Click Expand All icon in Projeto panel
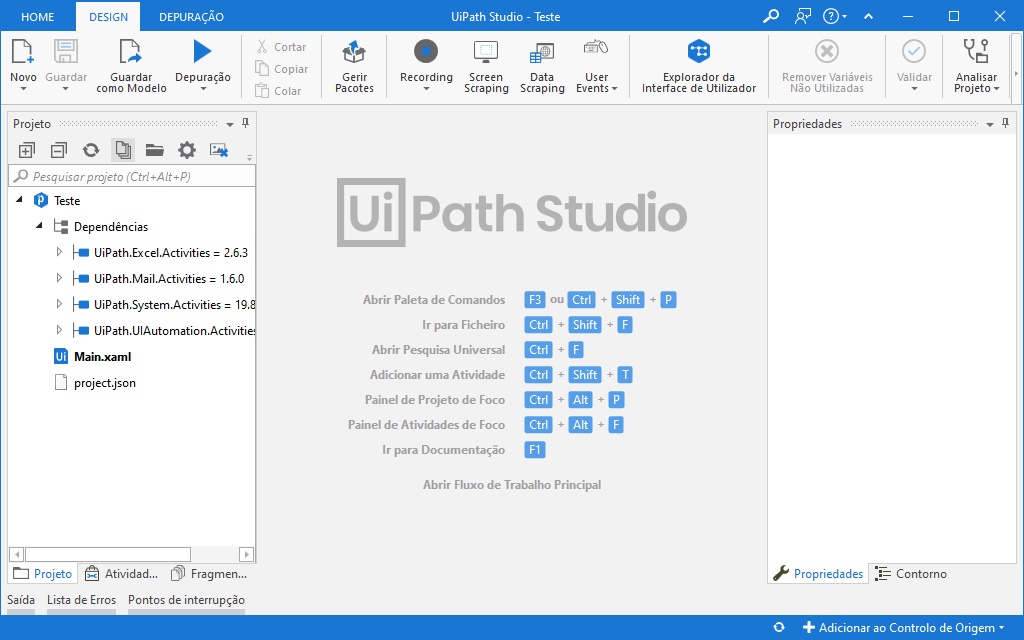 click(26, 150)
